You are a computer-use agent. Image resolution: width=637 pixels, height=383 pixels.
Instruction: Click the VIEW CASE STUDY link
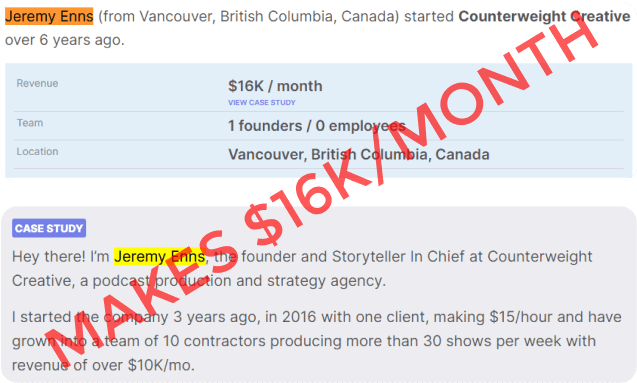[262, 102]
